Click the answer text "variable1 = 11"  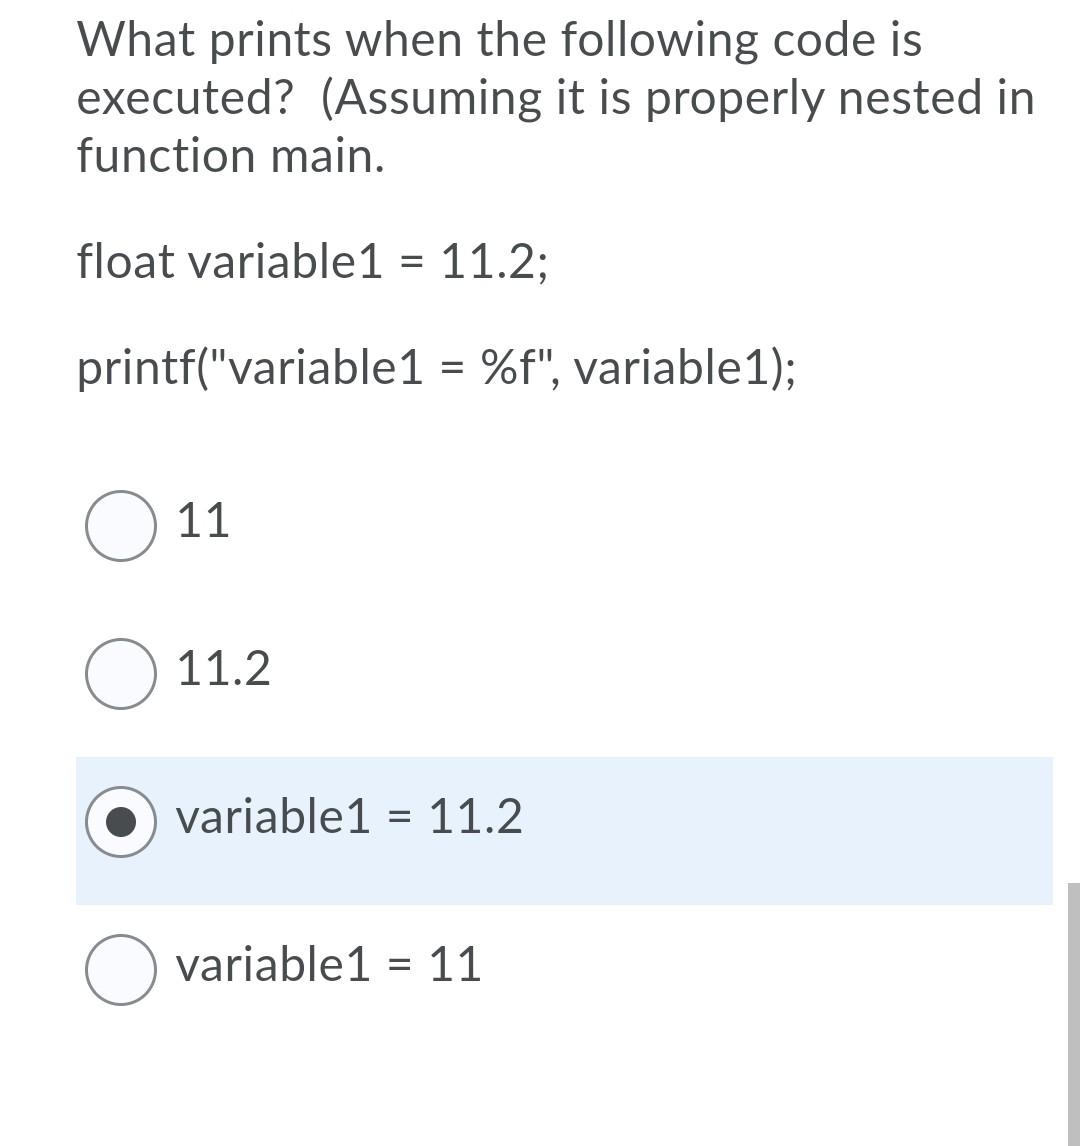click(x=327, y=964)
